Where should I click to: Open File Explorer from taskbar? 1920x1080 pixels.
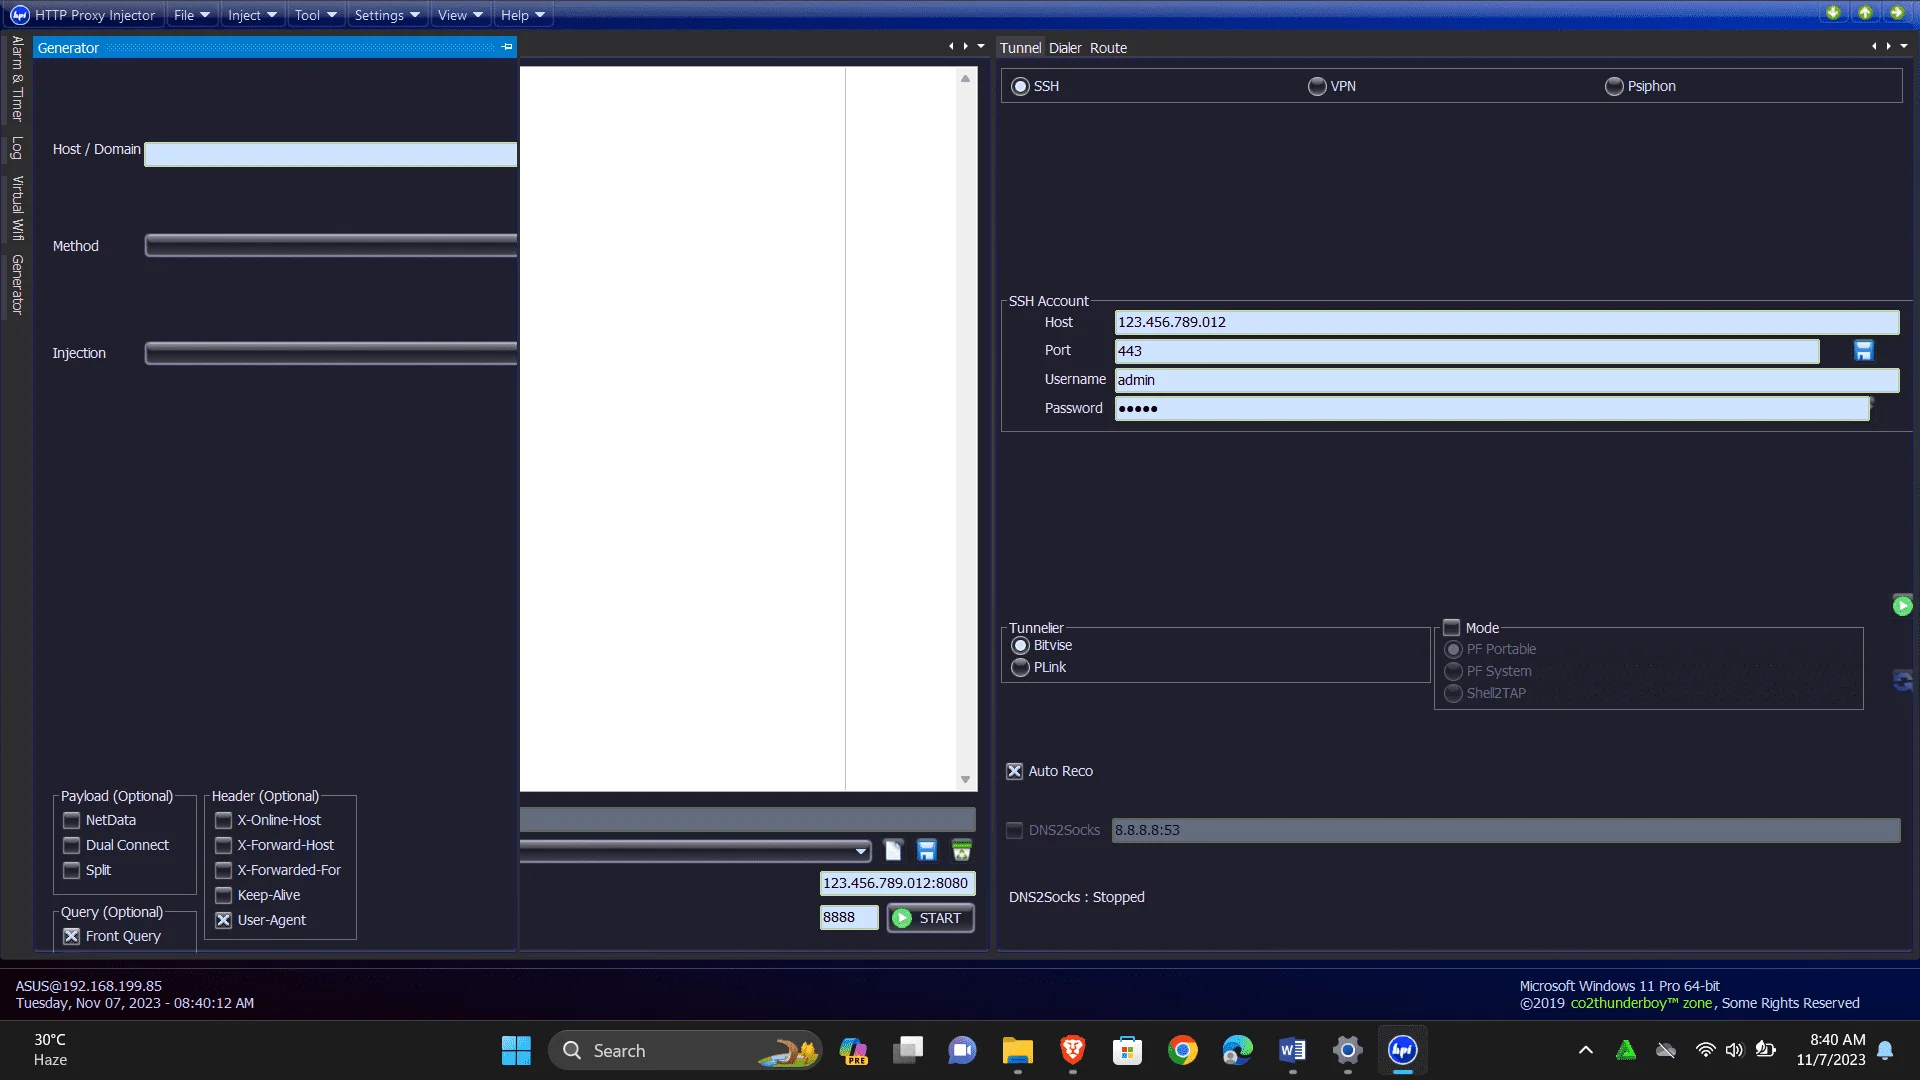[x=1017, y=1050]
